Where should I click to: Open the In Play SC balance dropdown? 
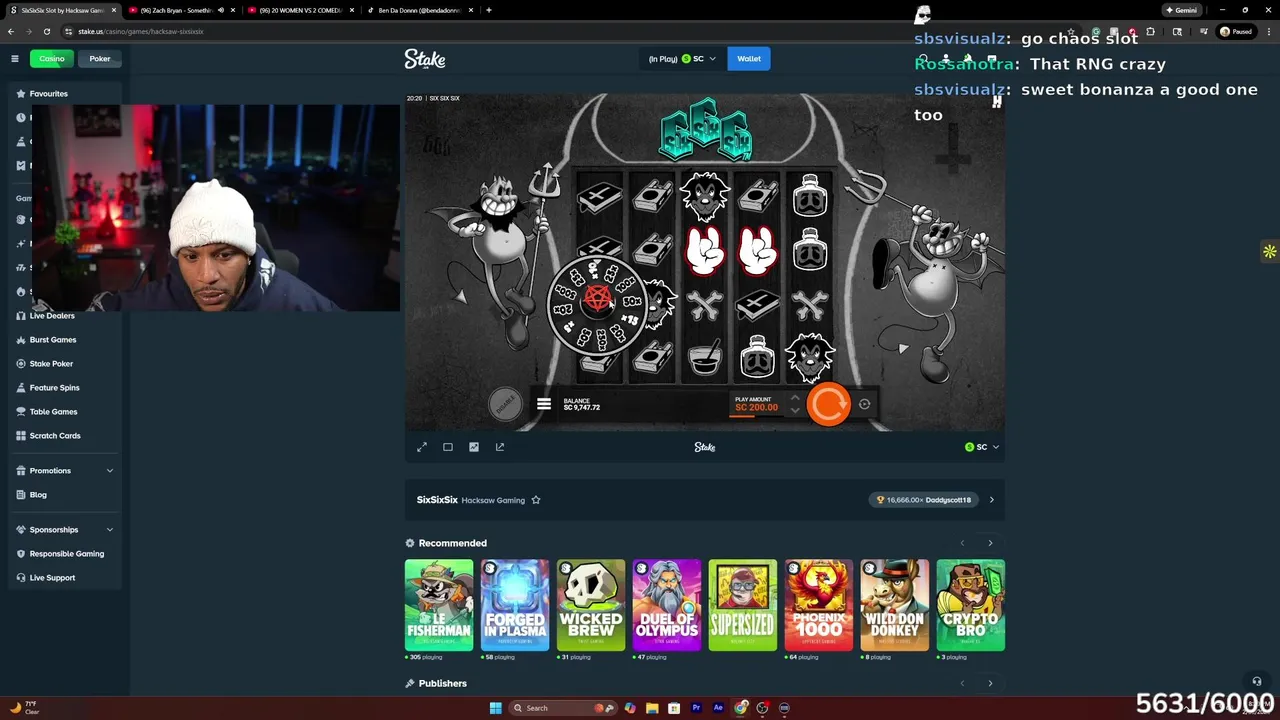[x=682, y=59]
